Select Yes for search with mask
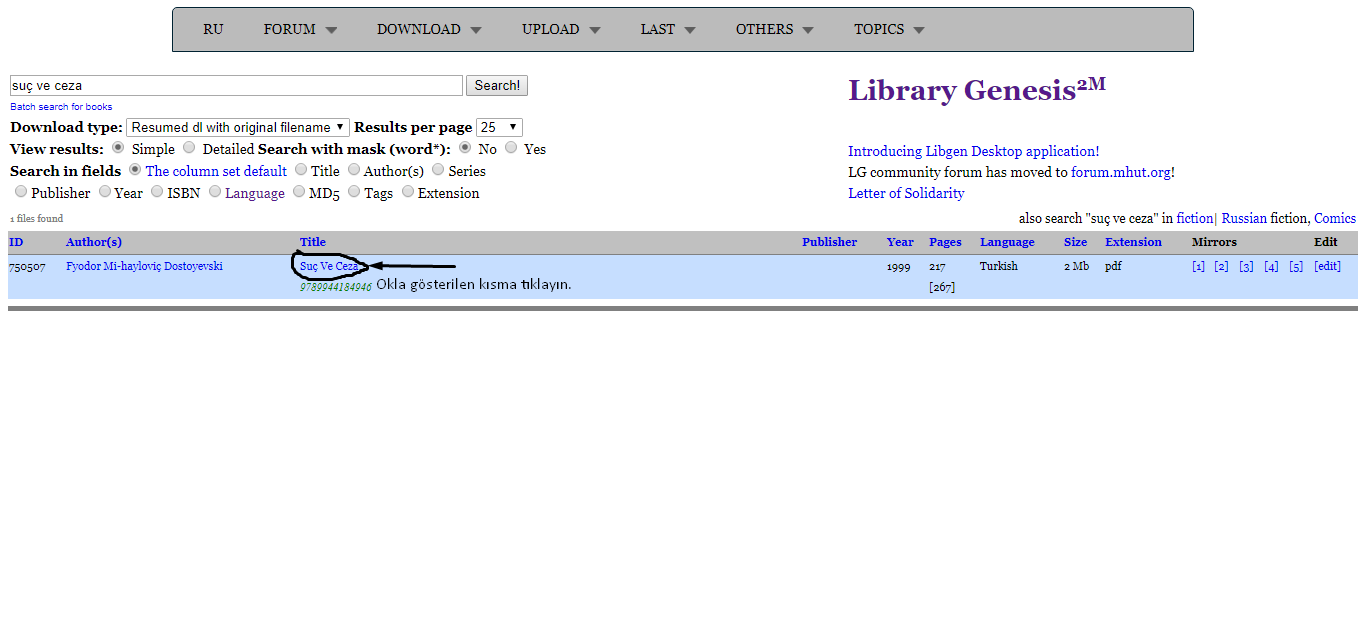Viewport: 1365px width, 622px height. click(511, 148)
